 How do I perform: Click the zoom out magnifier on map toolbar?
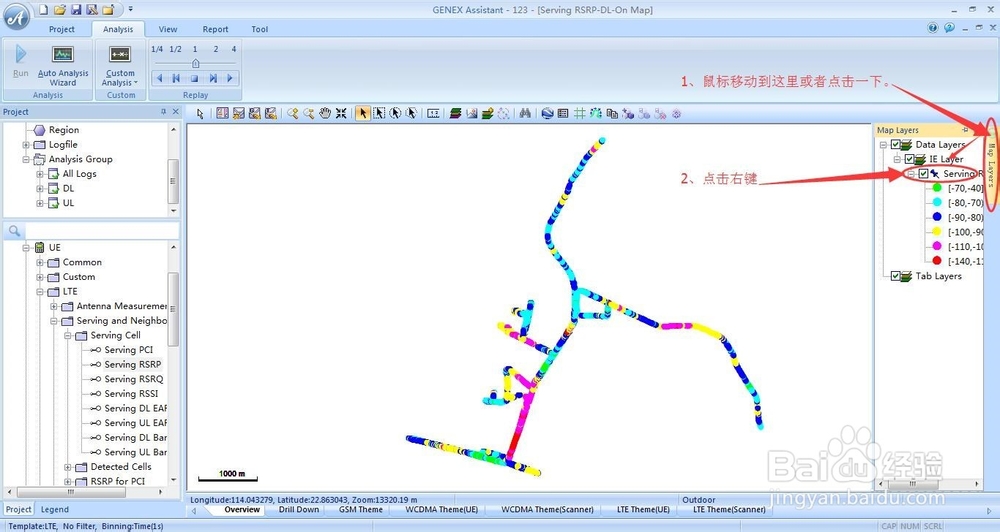pyautogui.click(x=309, y=113)
